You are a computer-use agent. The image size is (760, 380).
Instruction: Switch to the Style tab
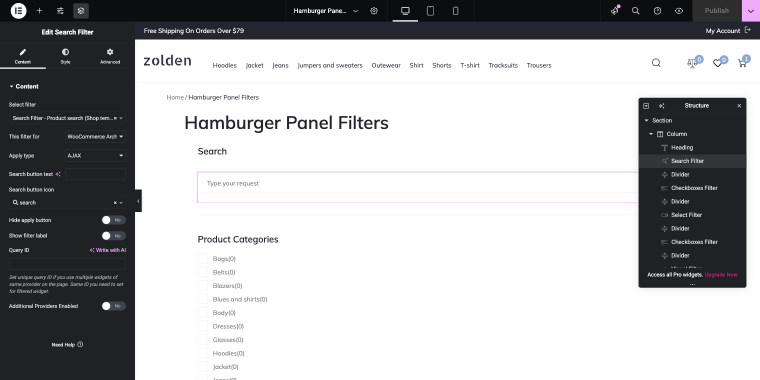coord(65,56)
